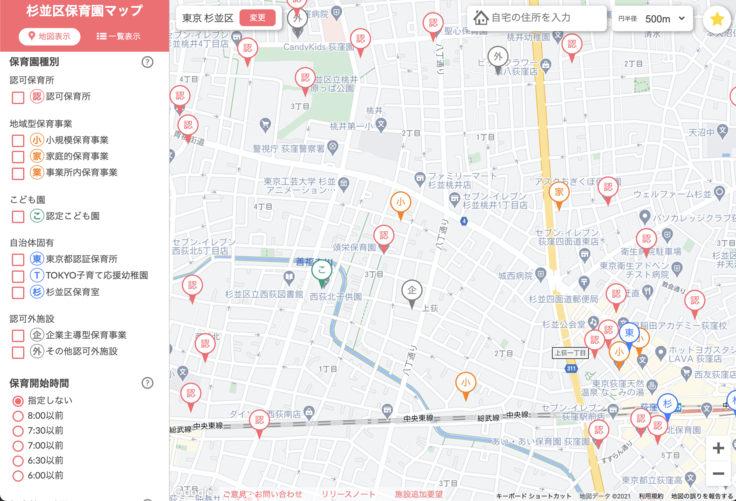Image resolution: width=736 pixels, height=501 pixels.
Task: Tick the 認定こども園 checkbox
Action: click(18, 216)
